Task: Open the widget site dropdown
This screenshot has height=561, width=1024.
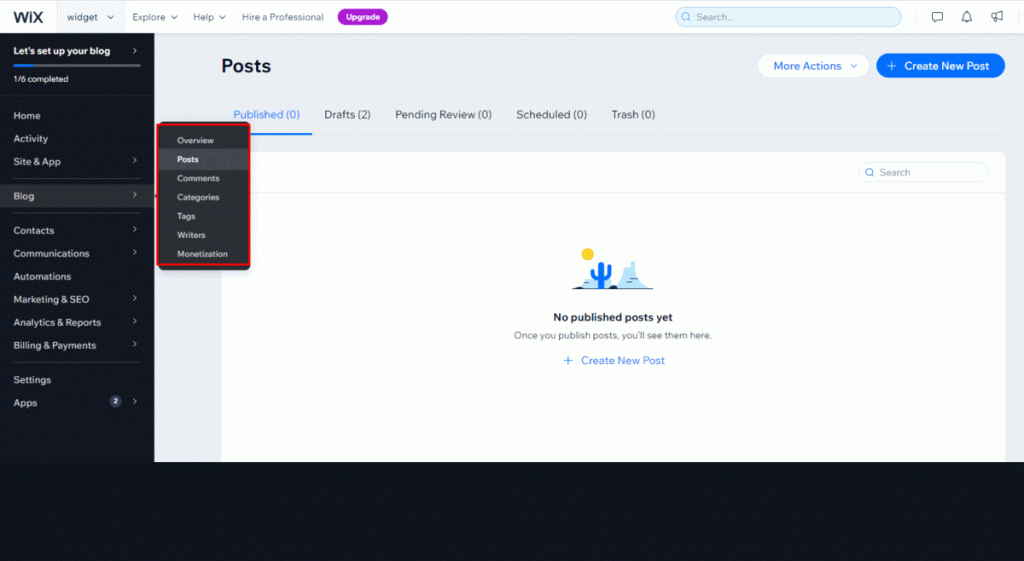Action: point(89,17)
